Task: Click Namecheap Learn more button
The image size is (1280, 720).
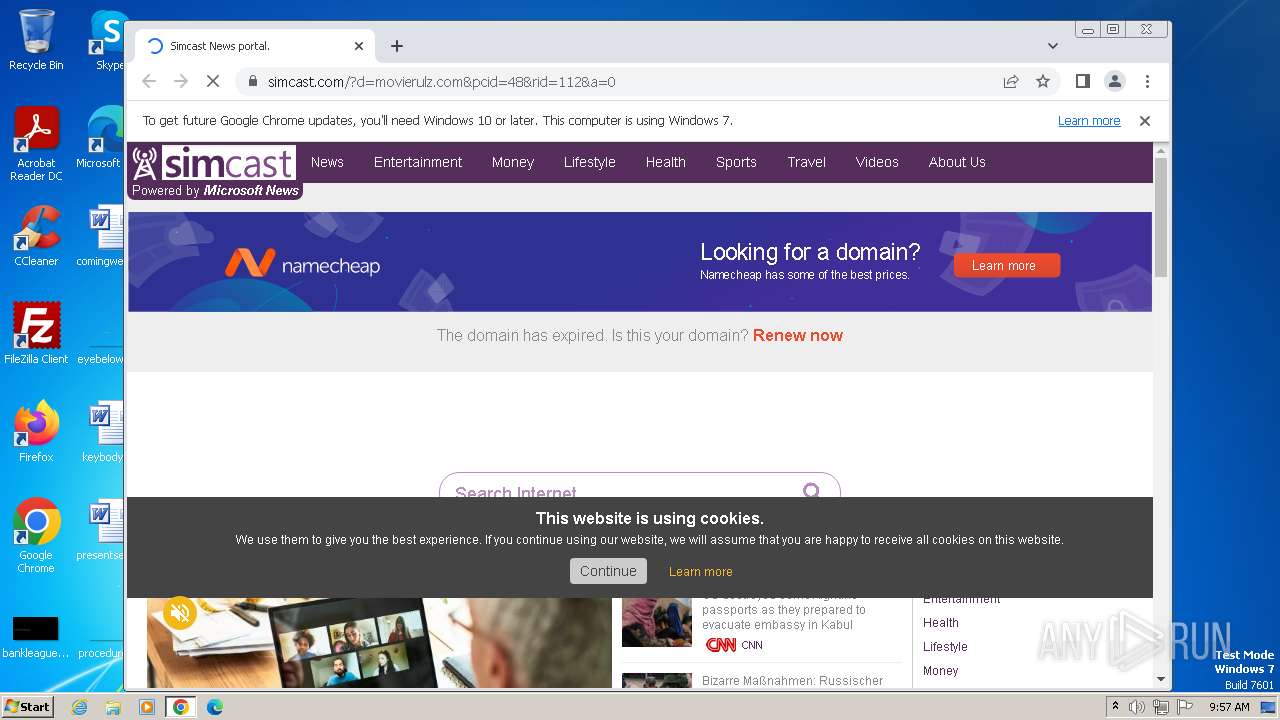Action: click(x=1007, y=265)
